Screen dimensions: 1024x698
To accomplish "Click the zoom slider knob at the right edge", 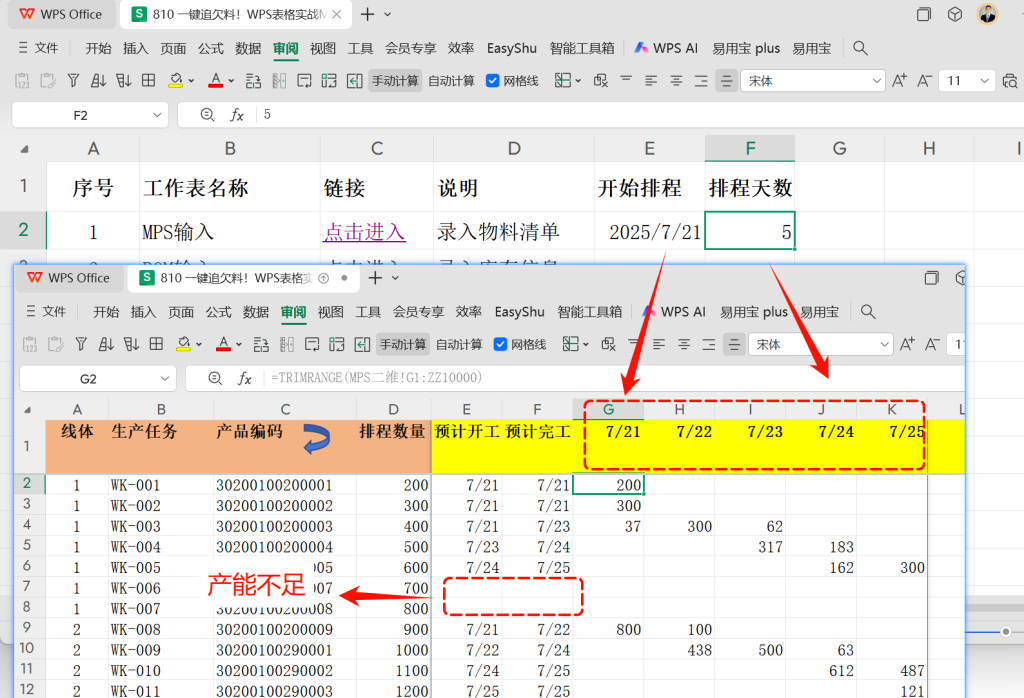I will tap(1006, 631).
